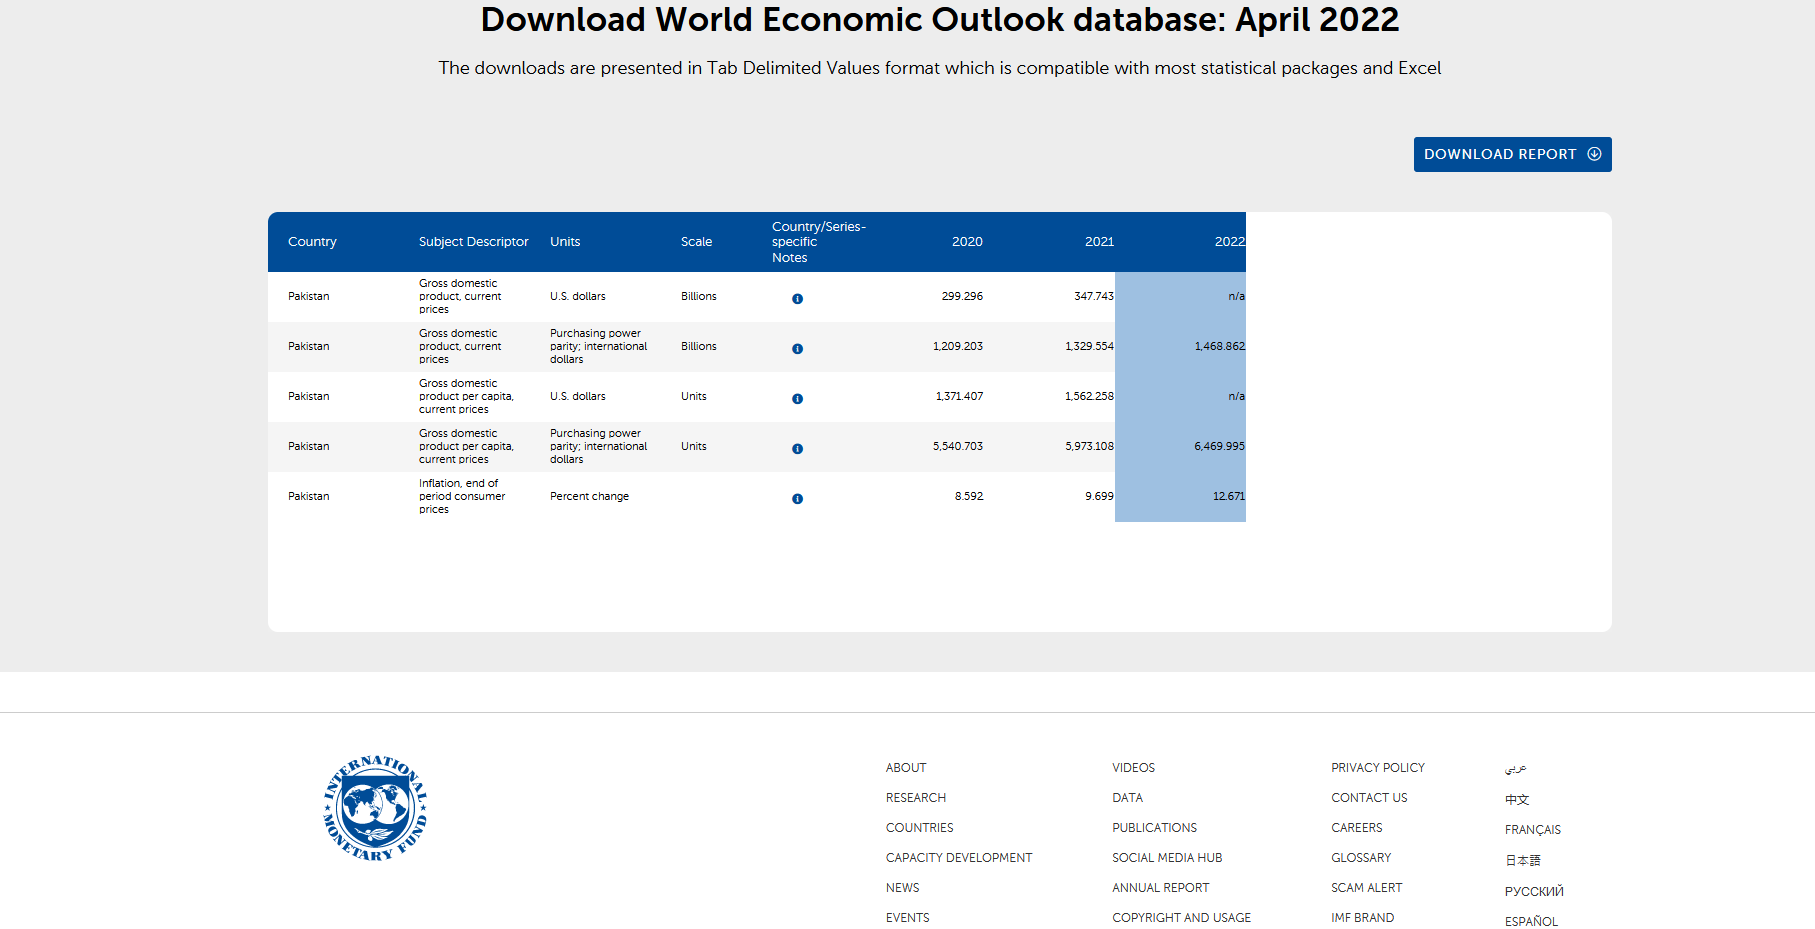Switch language to Arabic (عربي)
The width and height of the screenshot is (1815, 929).
(1516, 768)
